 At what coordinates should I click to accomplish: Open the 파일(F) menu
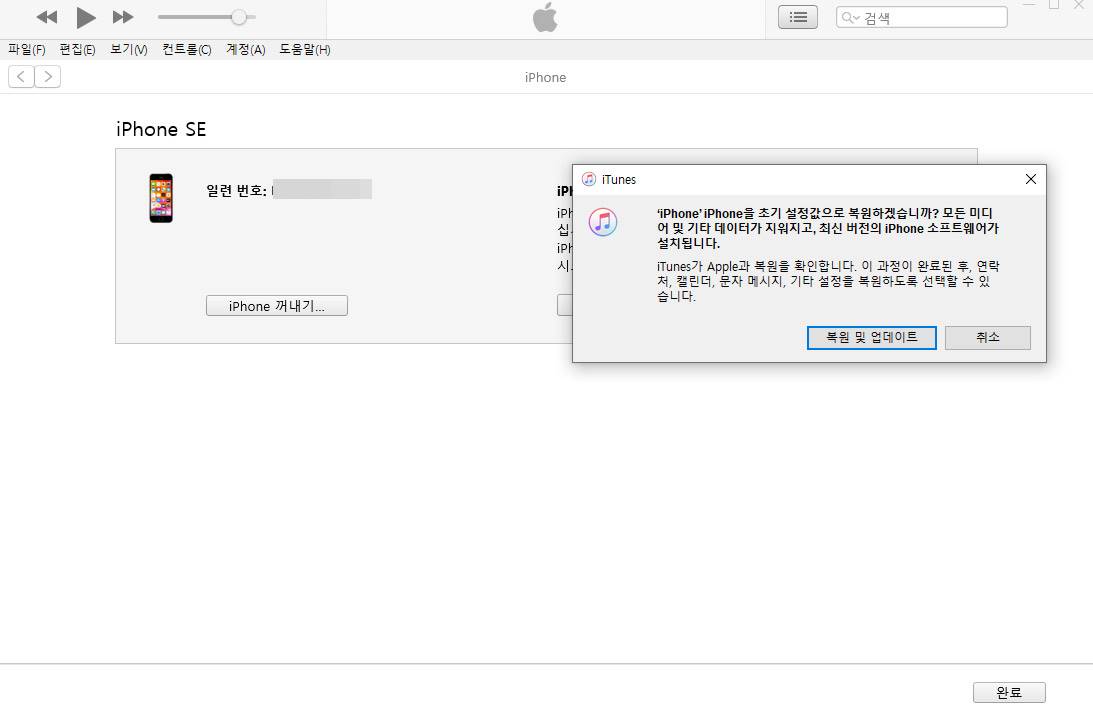(x=26, y=49)
